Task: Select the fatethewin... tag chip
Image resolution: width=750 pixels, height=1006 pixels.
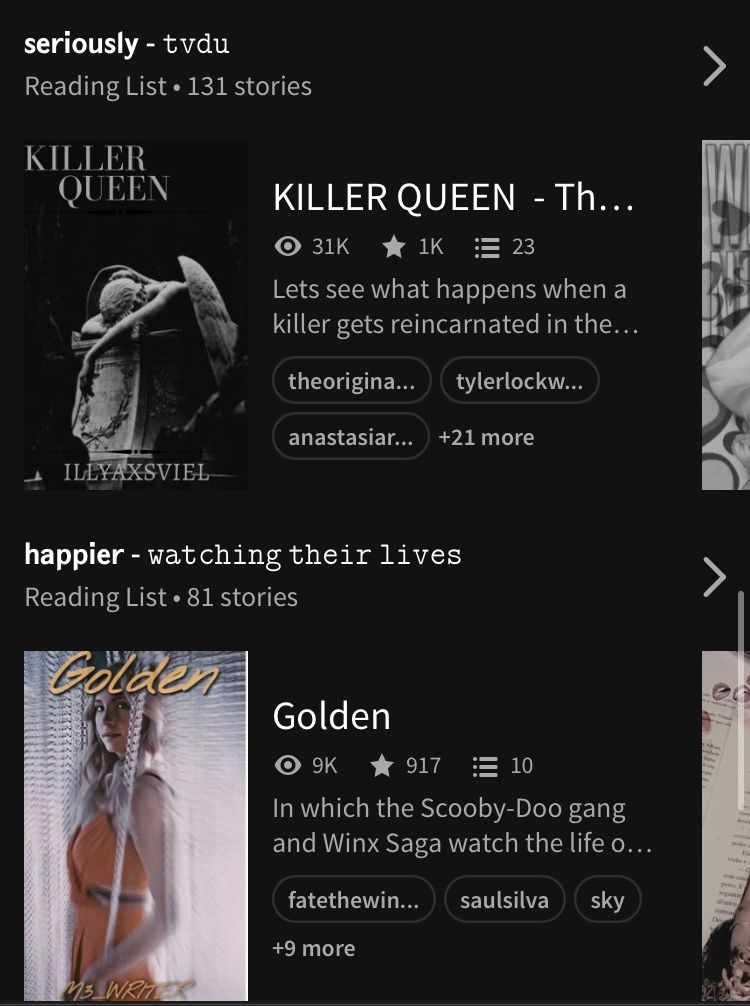Action: tap(354, 899)
